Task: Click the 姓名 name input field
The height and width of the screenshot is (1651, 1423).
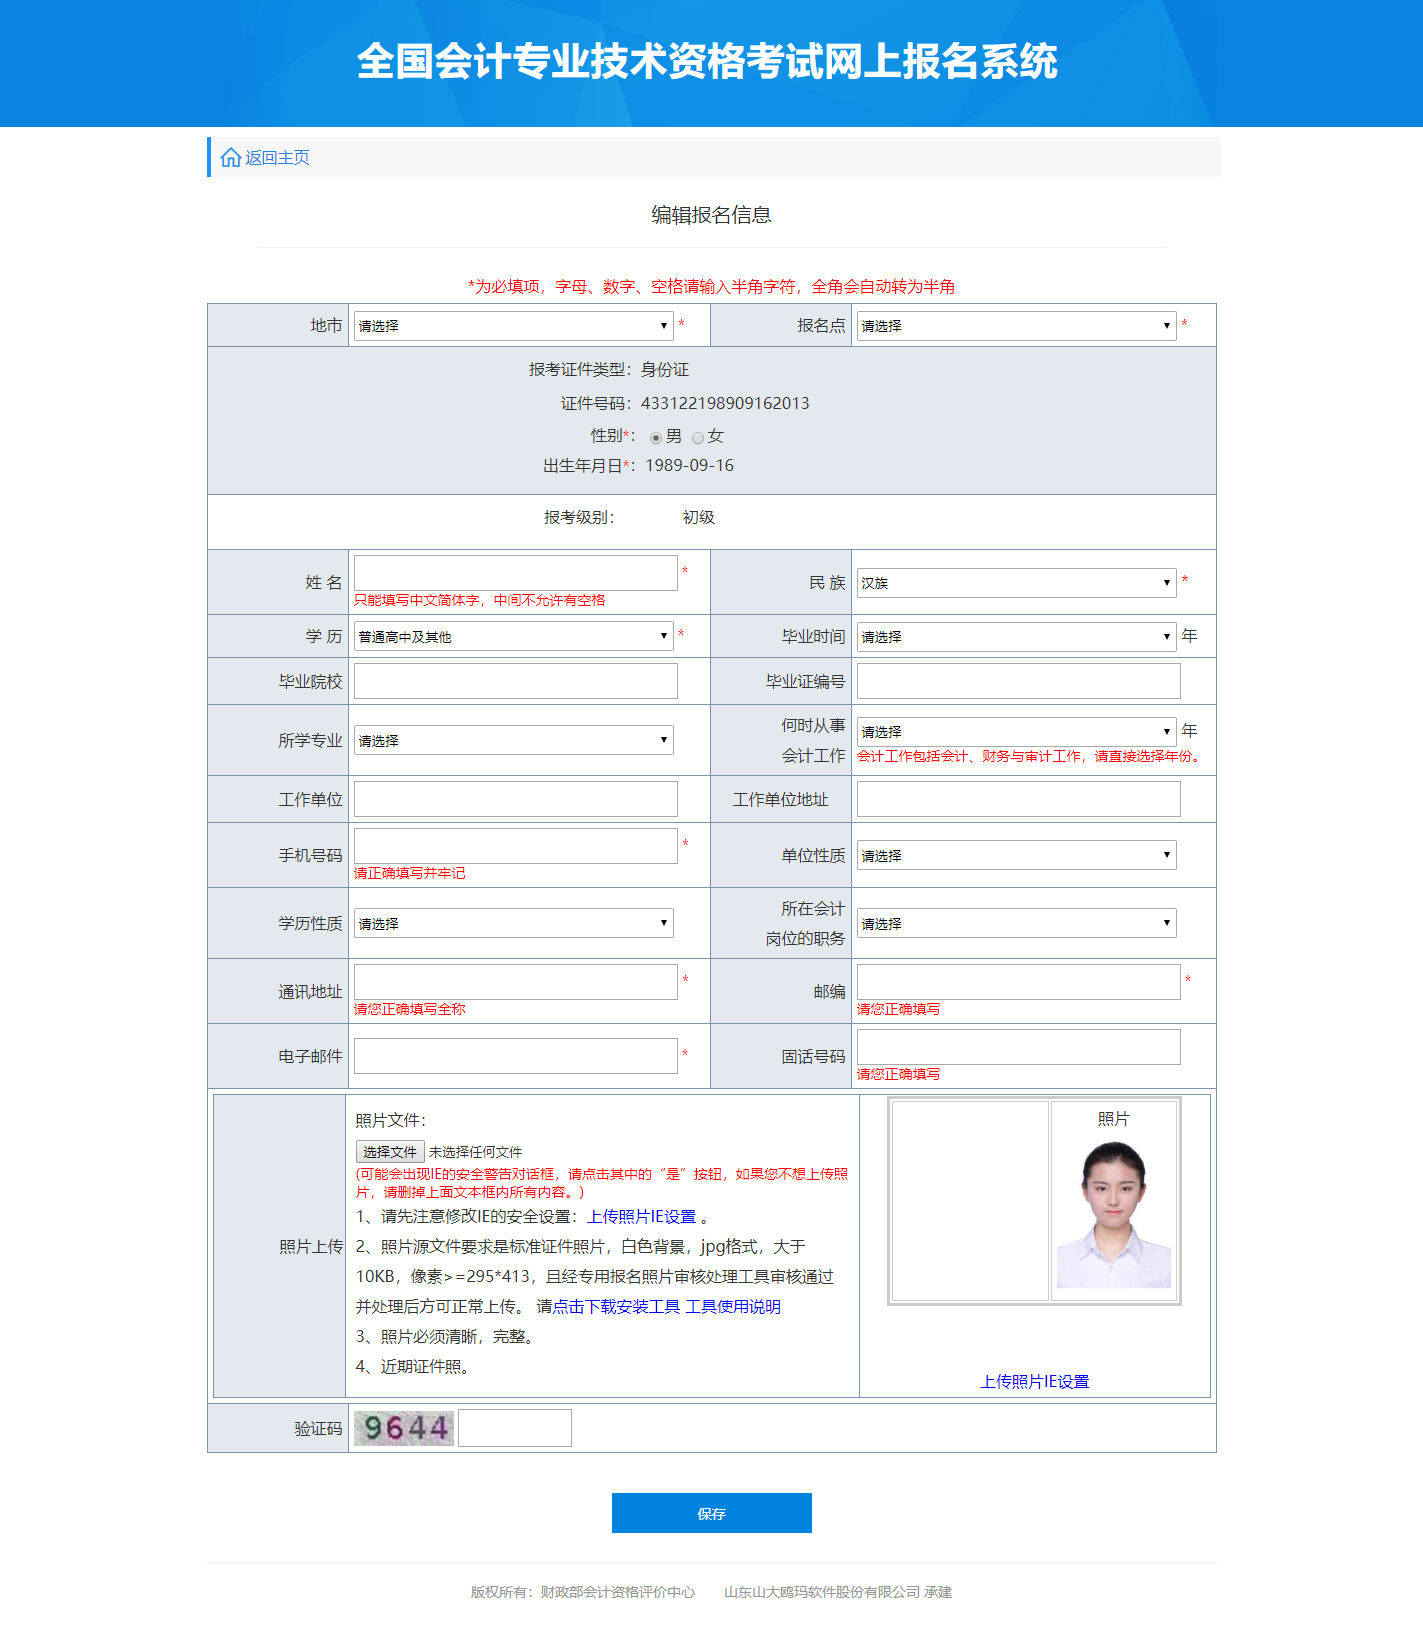Action: pyautogui.click(x=515, y=573)
